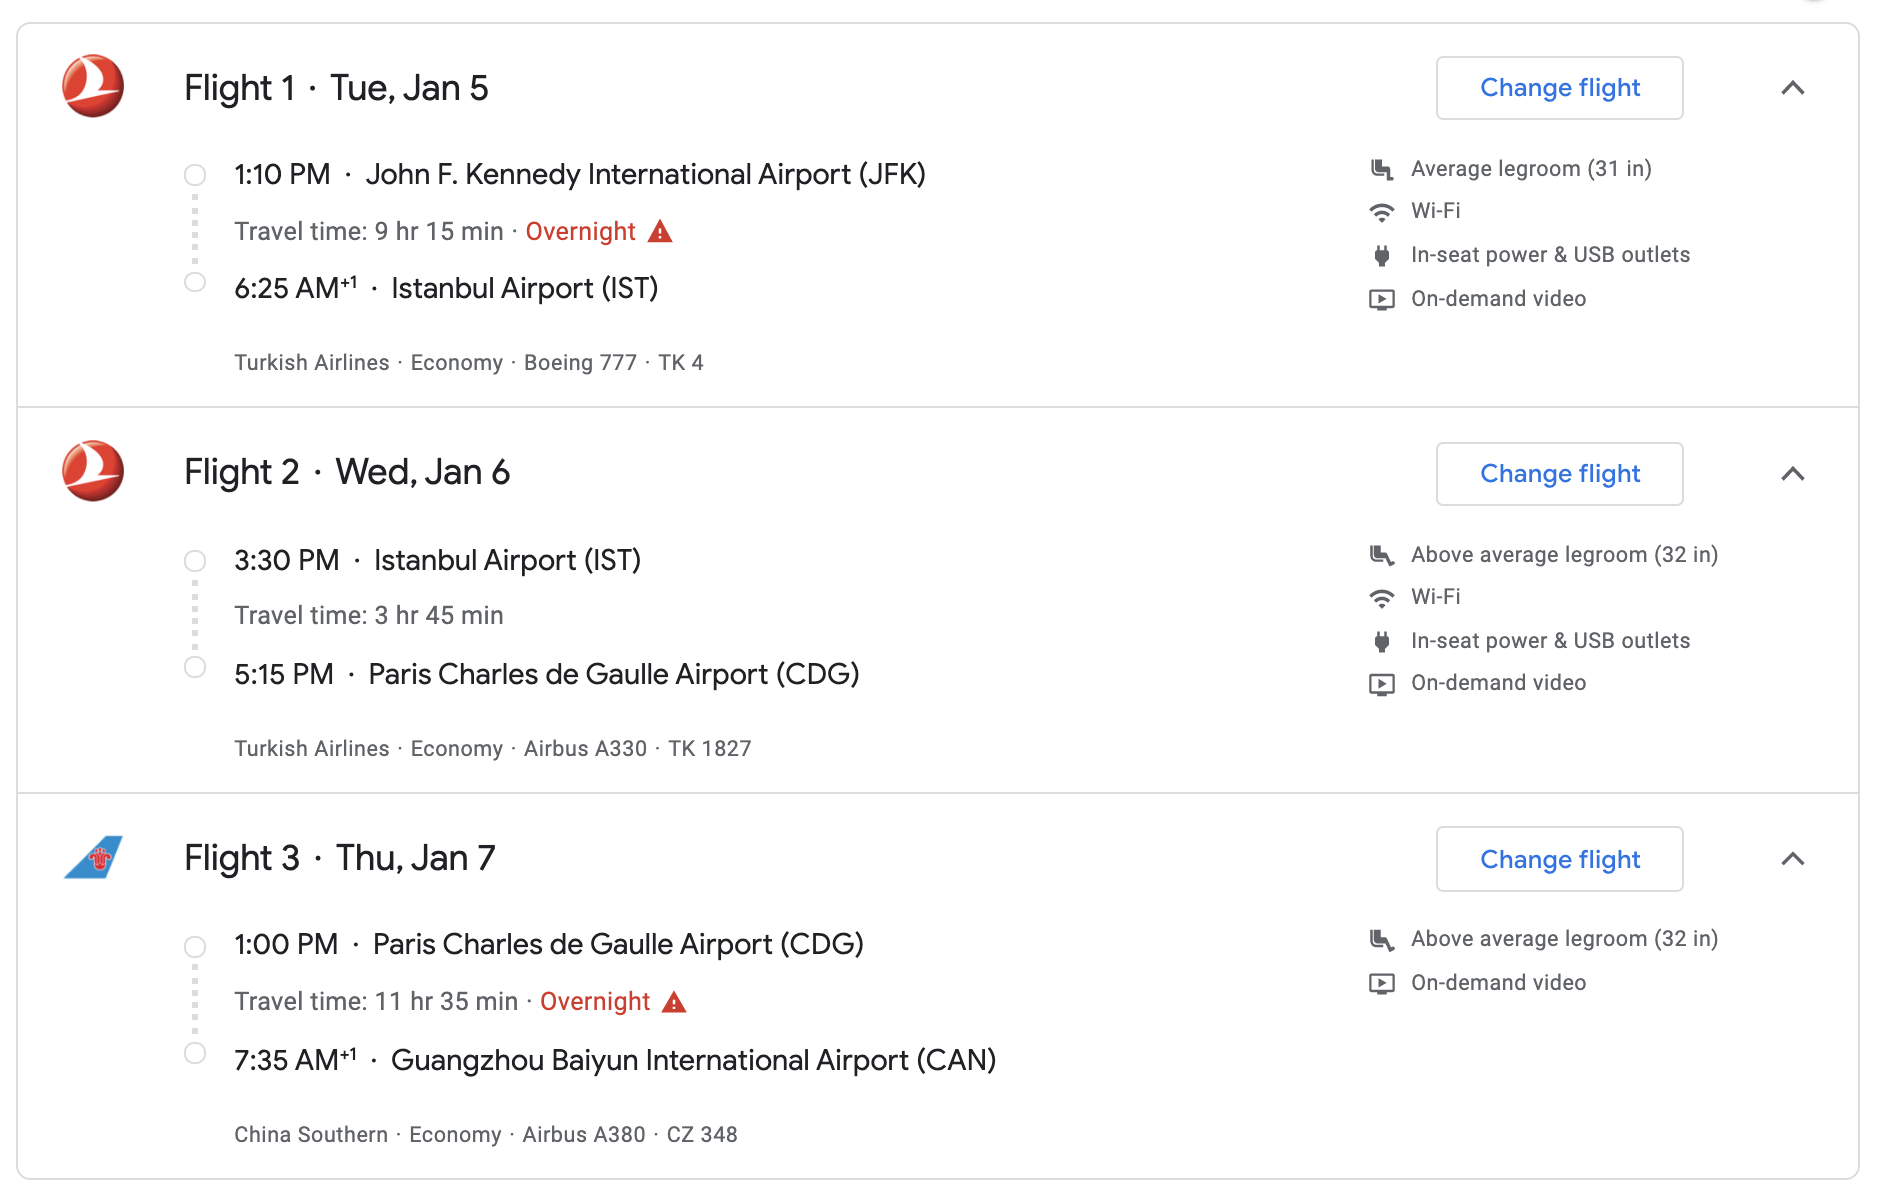
Task: Click the legroom seat icon for Flight 2
Action: coord(1382,555)
